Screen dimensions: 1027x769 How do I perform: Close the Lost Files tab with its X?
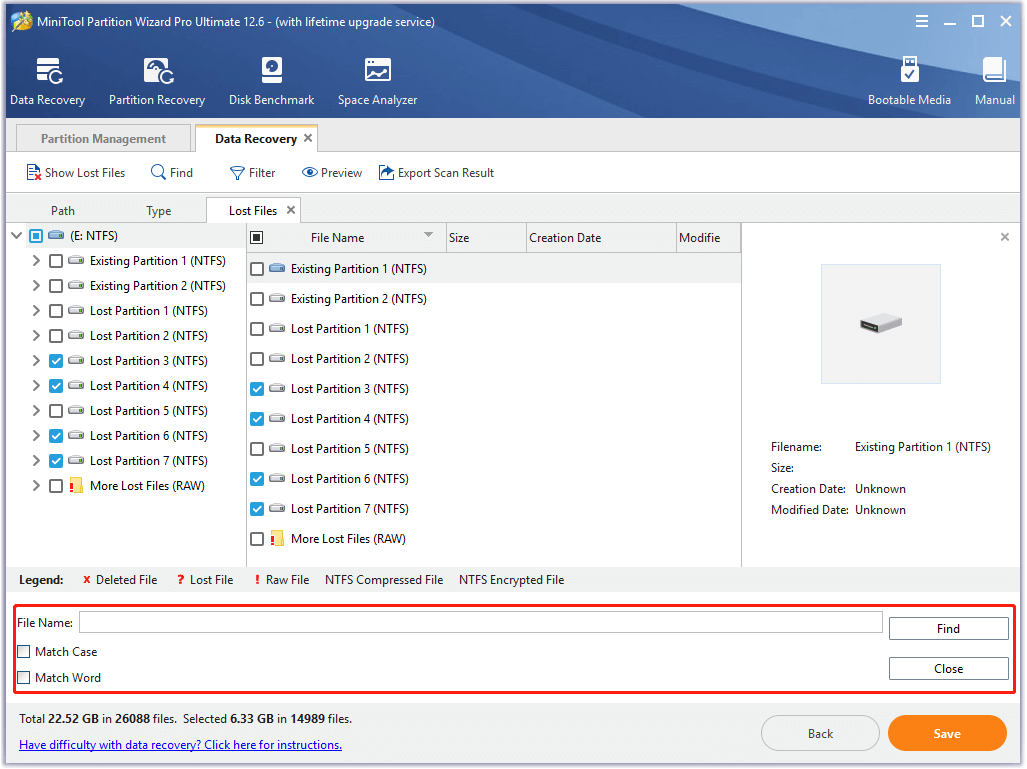[291, 210]
